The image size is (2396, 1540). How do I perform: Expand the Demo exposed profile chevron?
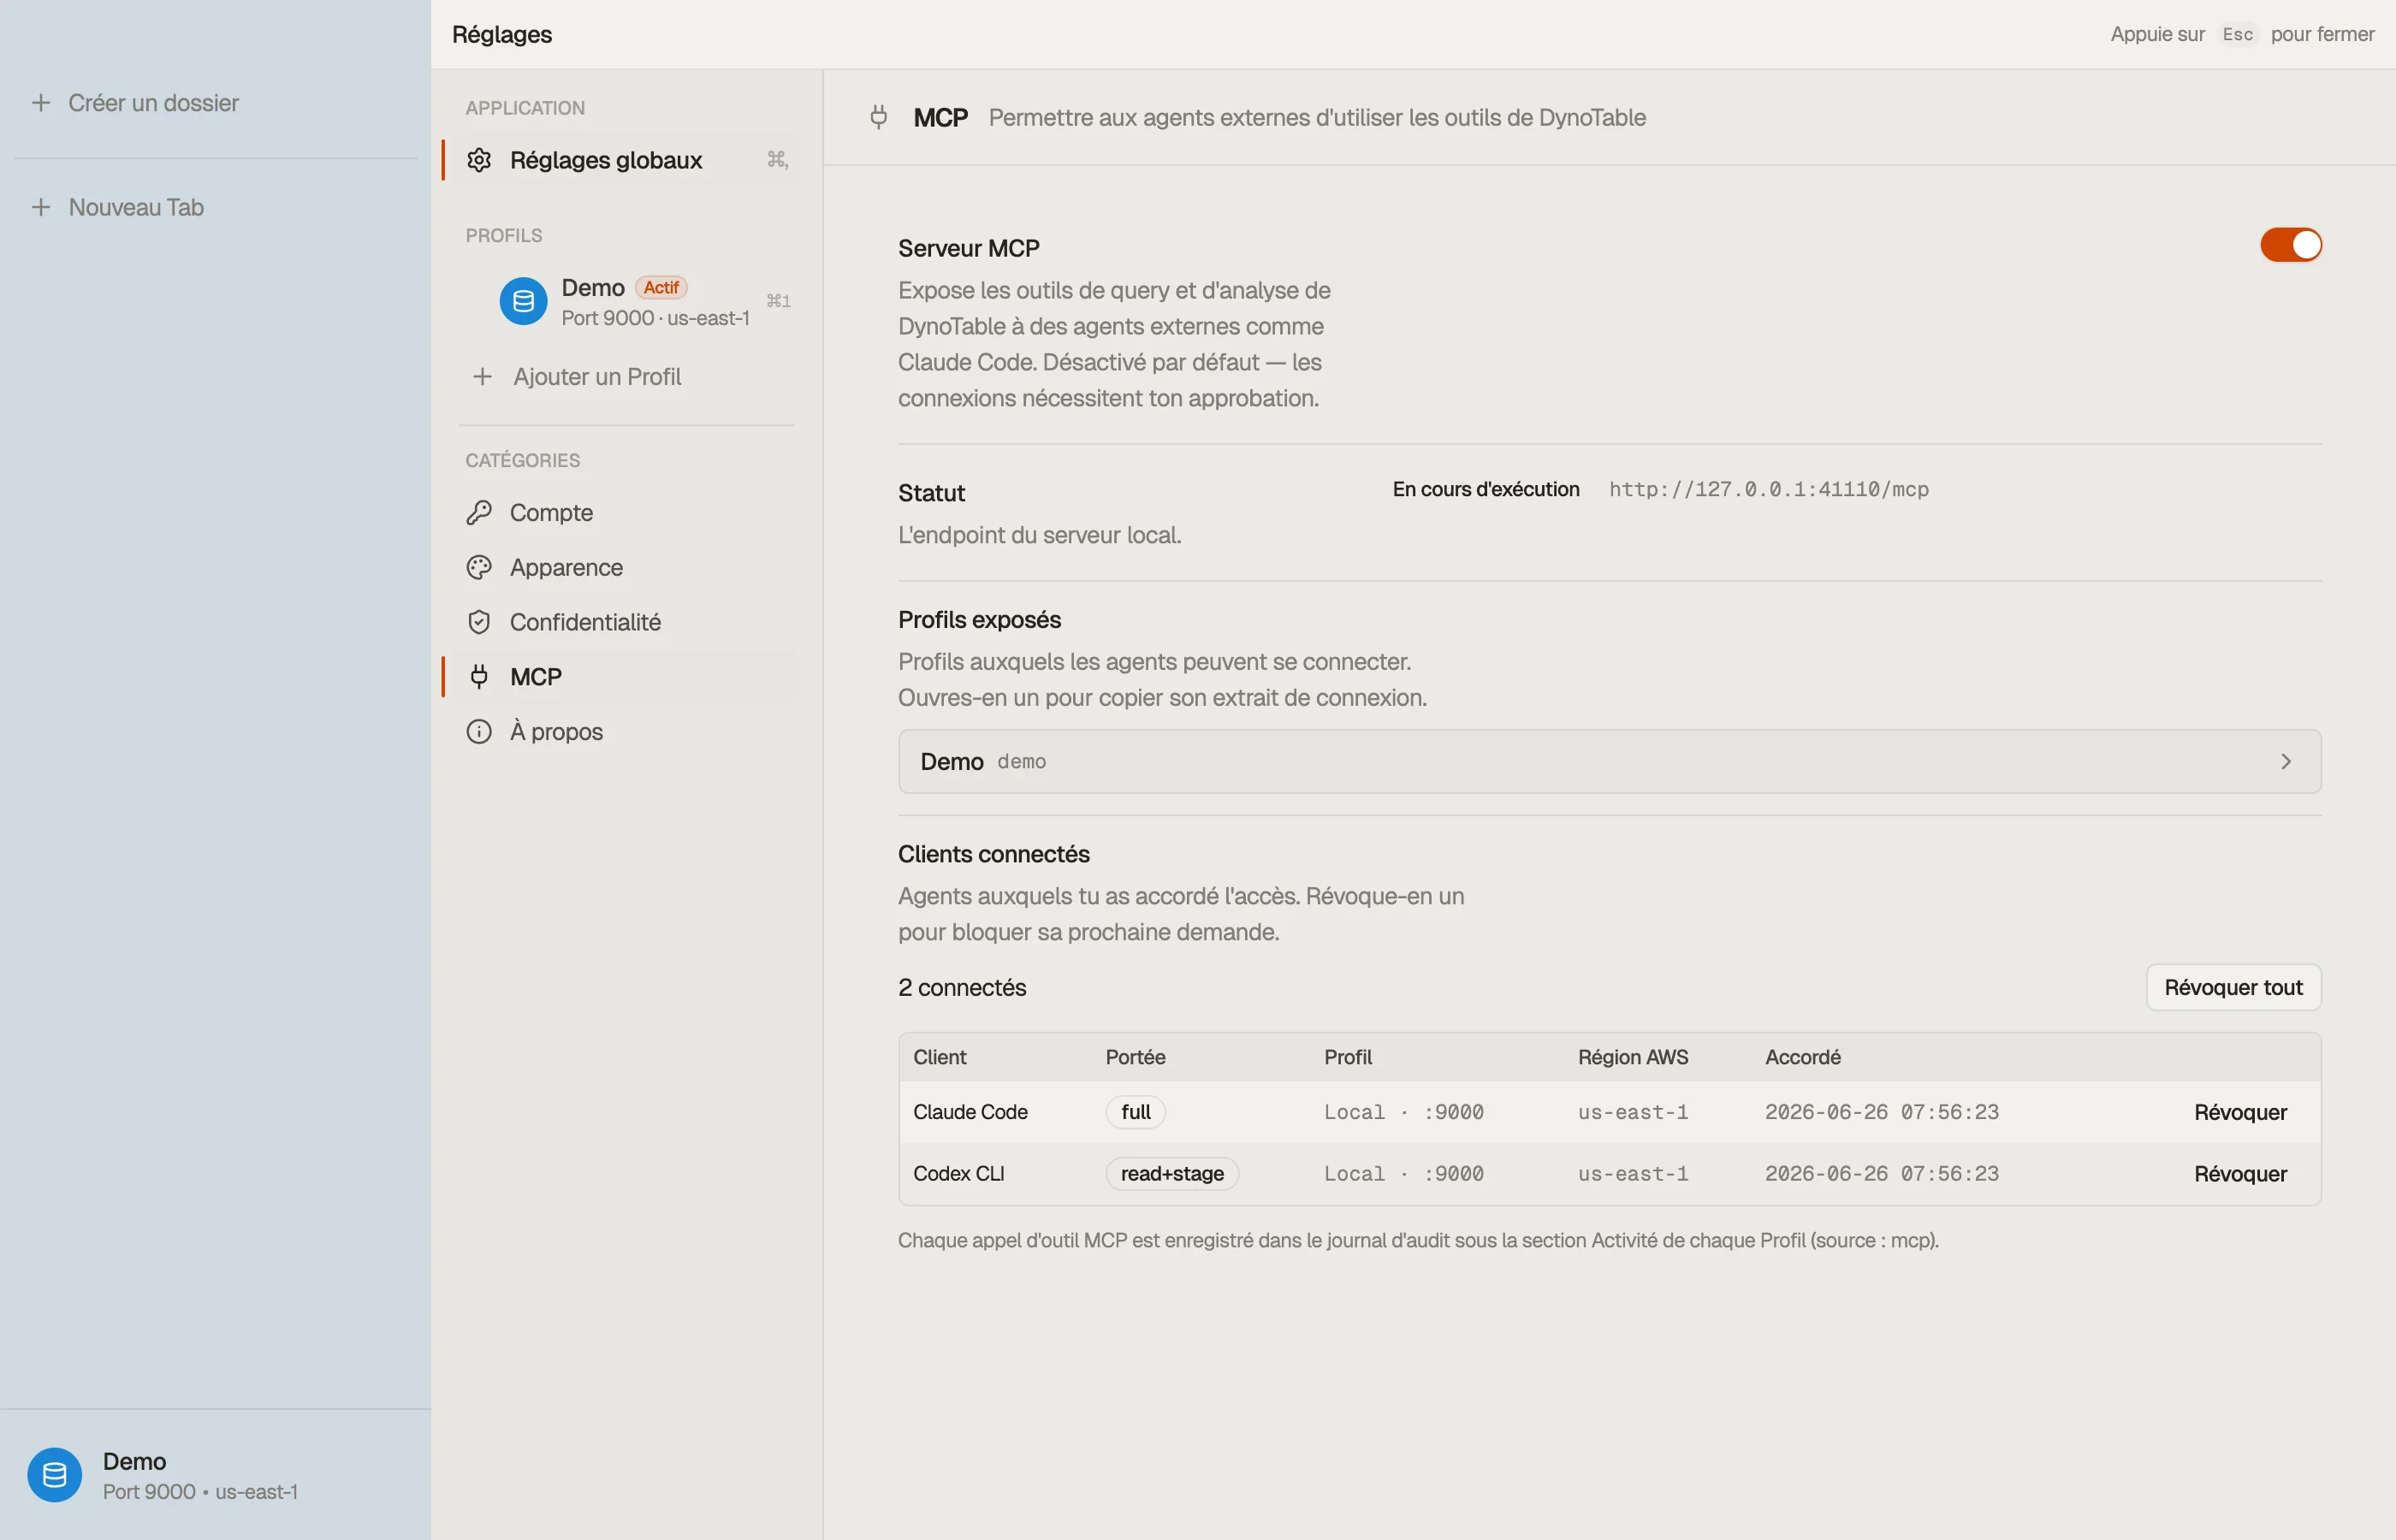2285,762
